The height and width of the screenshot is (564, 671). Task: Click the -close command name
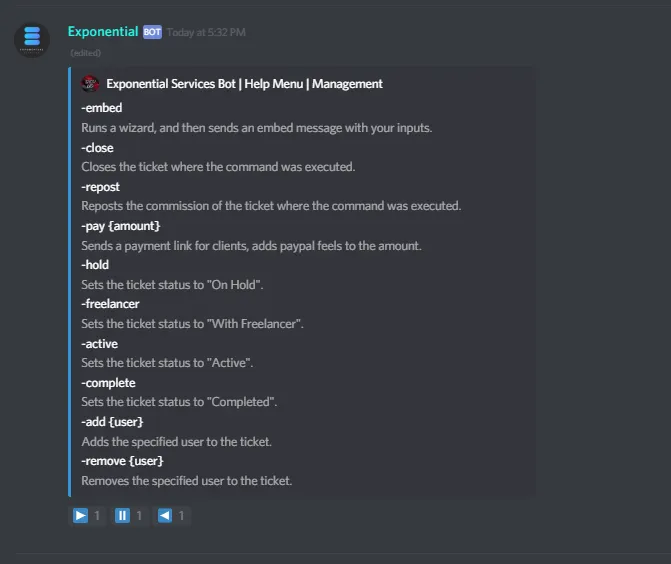[x=98, y=148]
